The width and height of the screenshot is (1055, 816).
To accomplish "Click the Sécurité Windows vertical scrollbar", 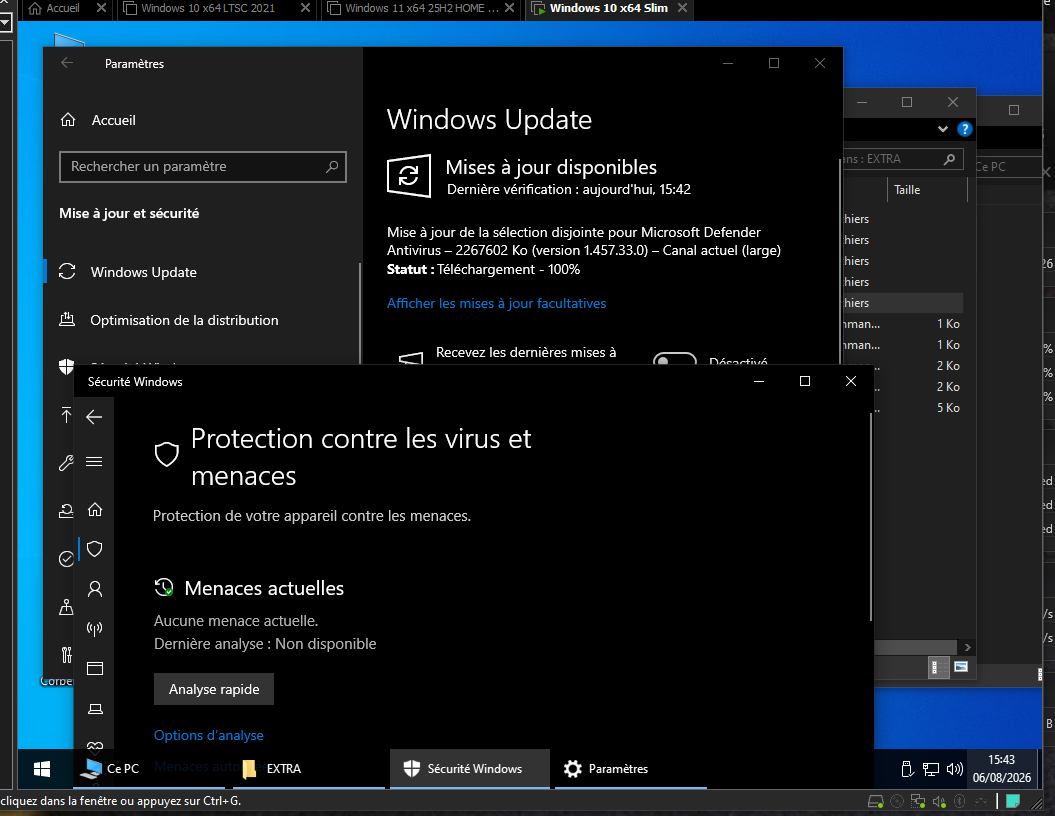I will (x=871, y=517).
